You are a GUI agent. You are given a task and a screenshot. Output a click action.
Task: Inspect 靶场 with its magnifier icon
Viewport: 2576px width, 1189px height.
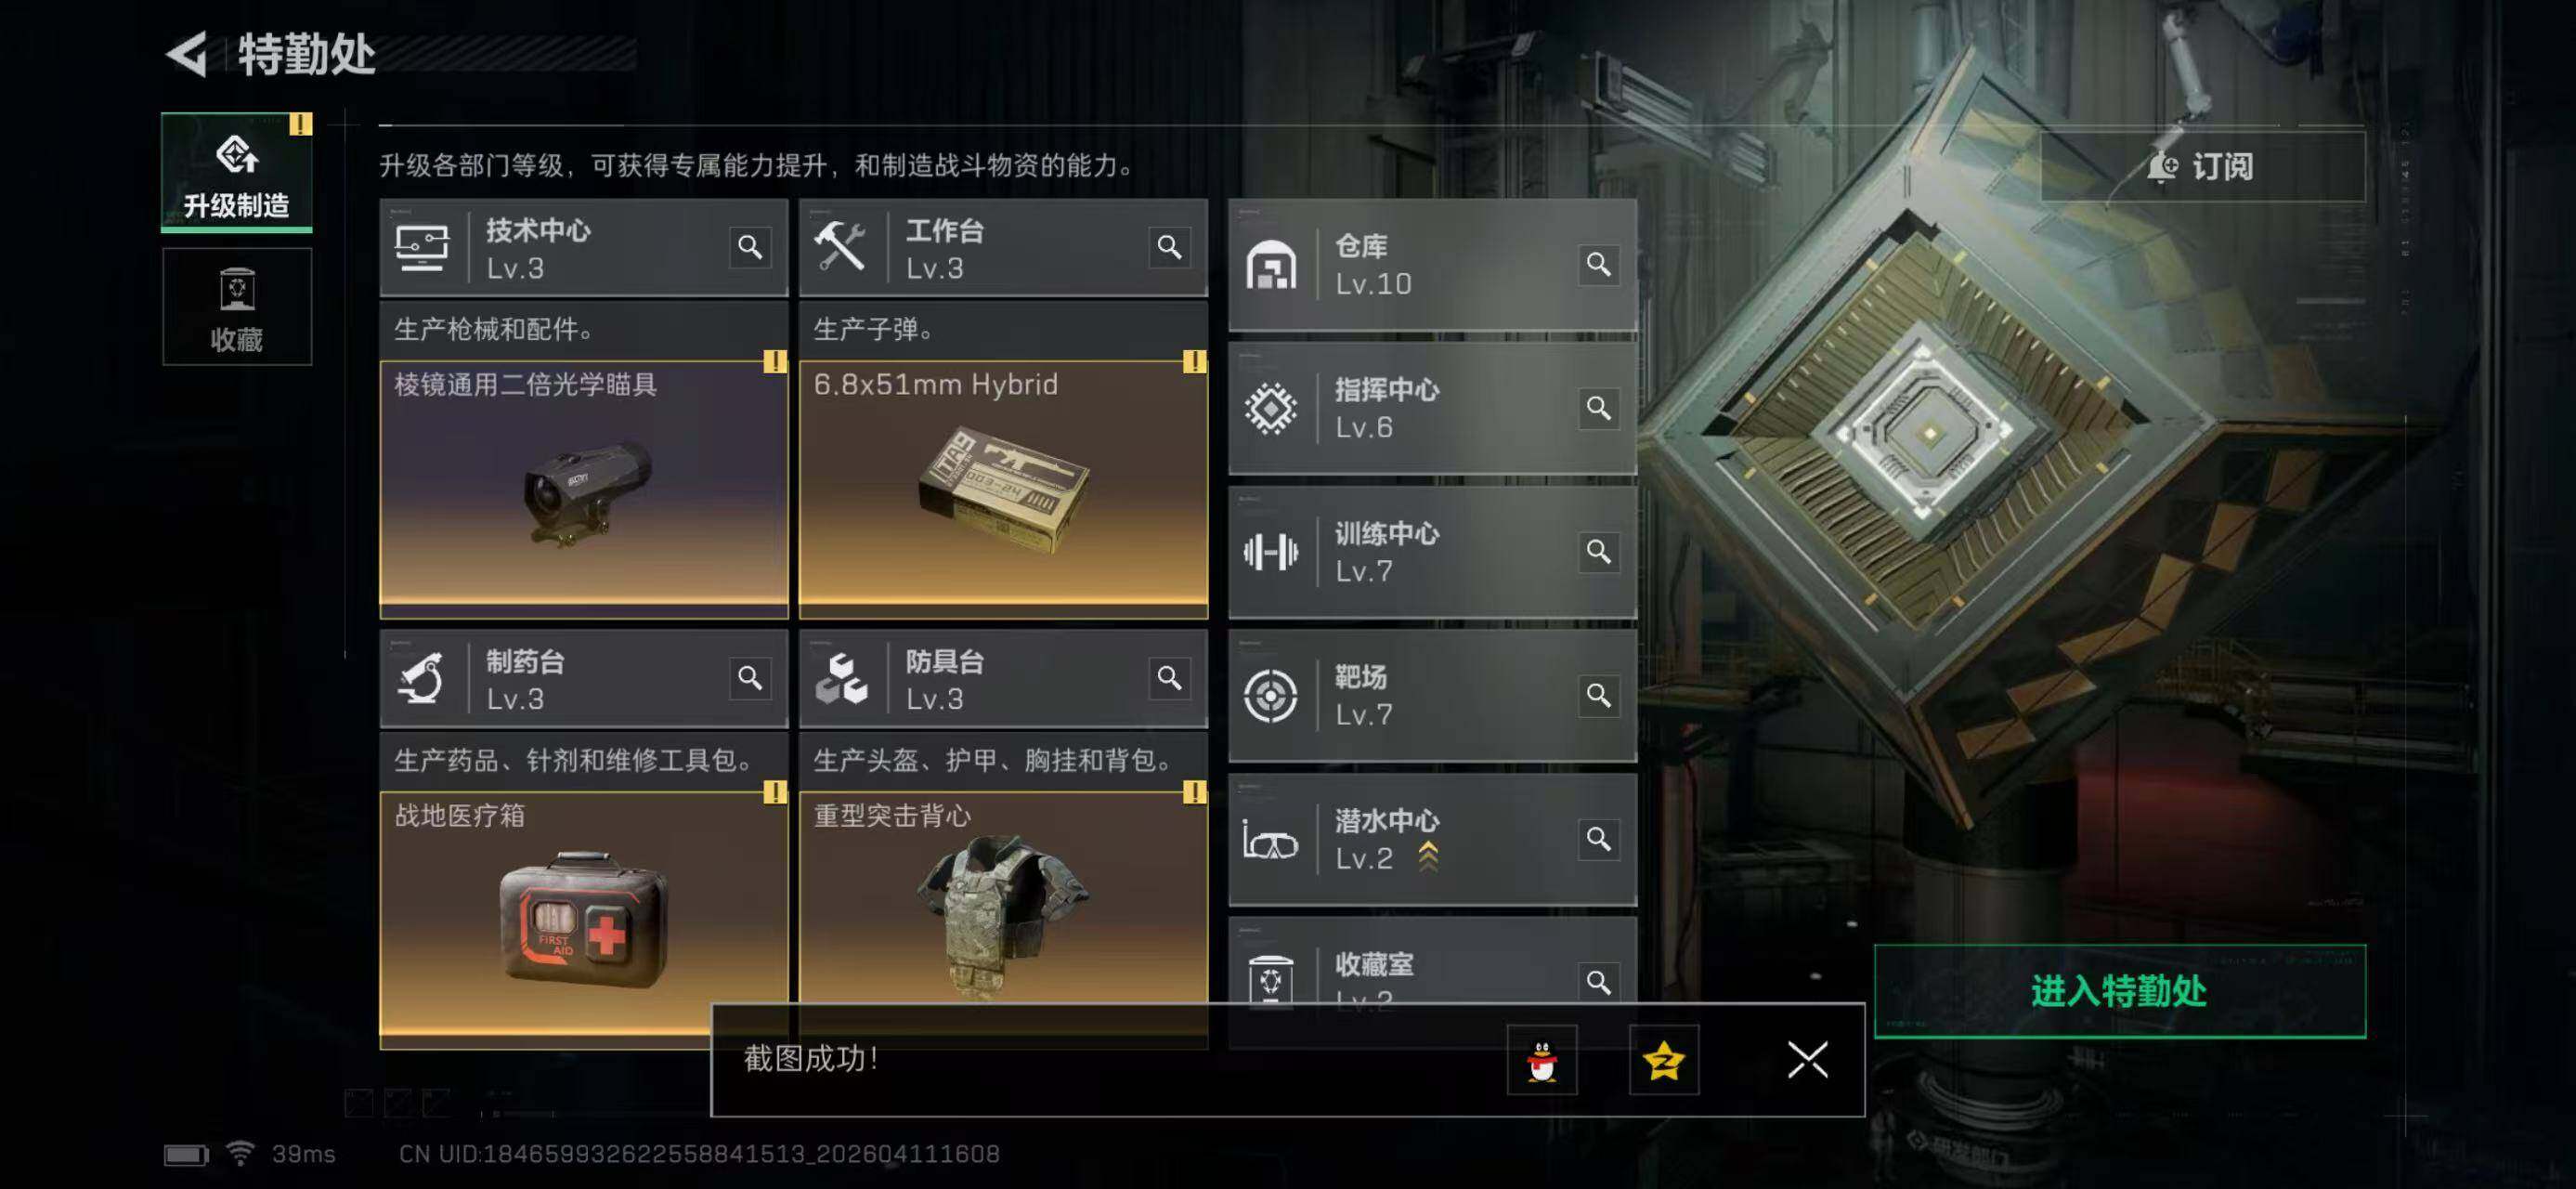(x=1598, y=695)
